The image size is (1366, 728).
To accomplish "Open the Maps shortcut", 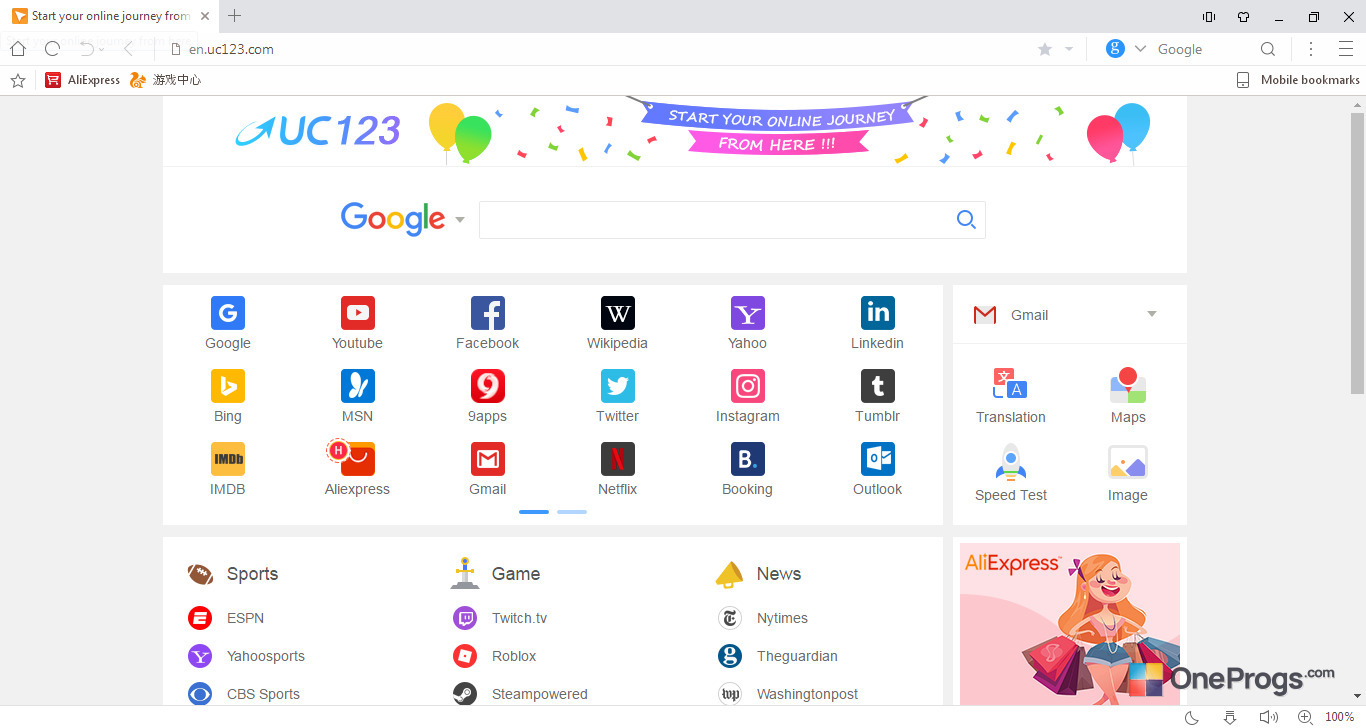I will [x=1128, y=397].
